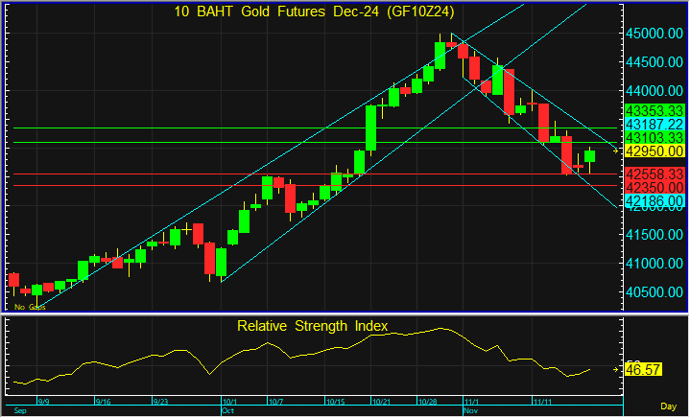The width and height of the screenshot is (690, 418).
Task: Select the green 43353.33 price label
Action: pos(654,108)
